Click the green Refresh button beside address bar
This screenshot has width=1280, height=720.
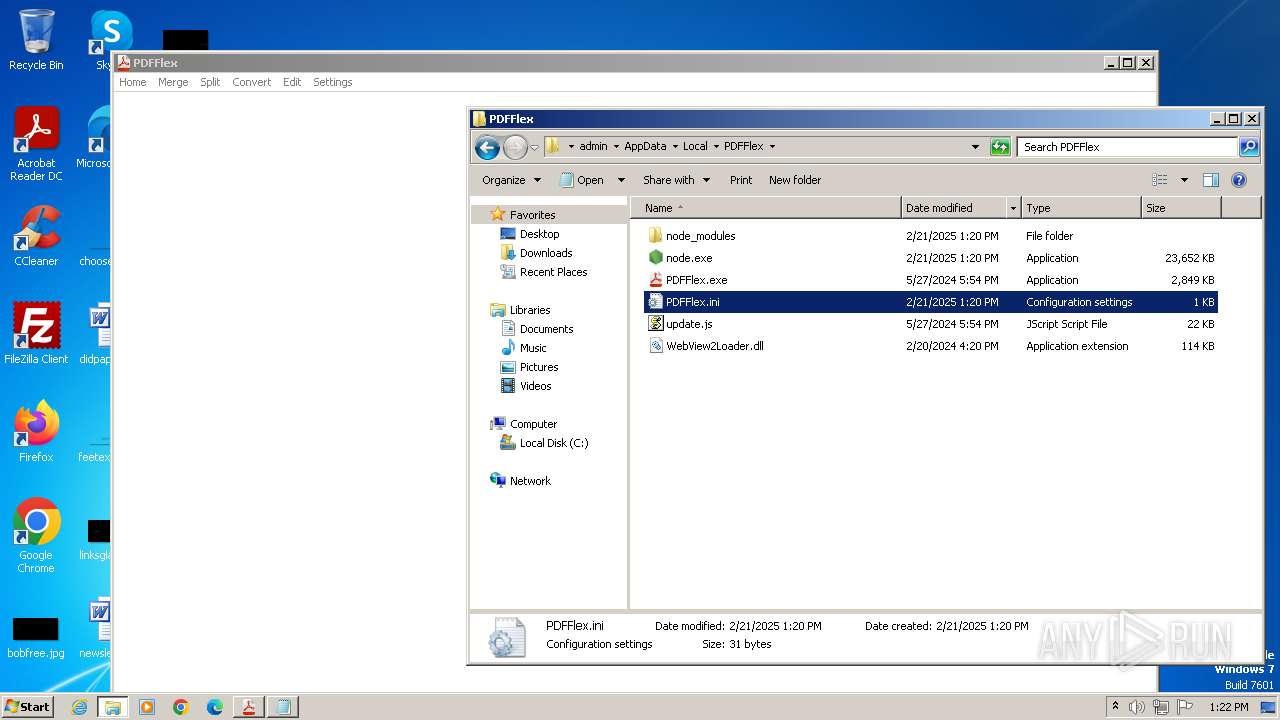tap(1000, 147)
